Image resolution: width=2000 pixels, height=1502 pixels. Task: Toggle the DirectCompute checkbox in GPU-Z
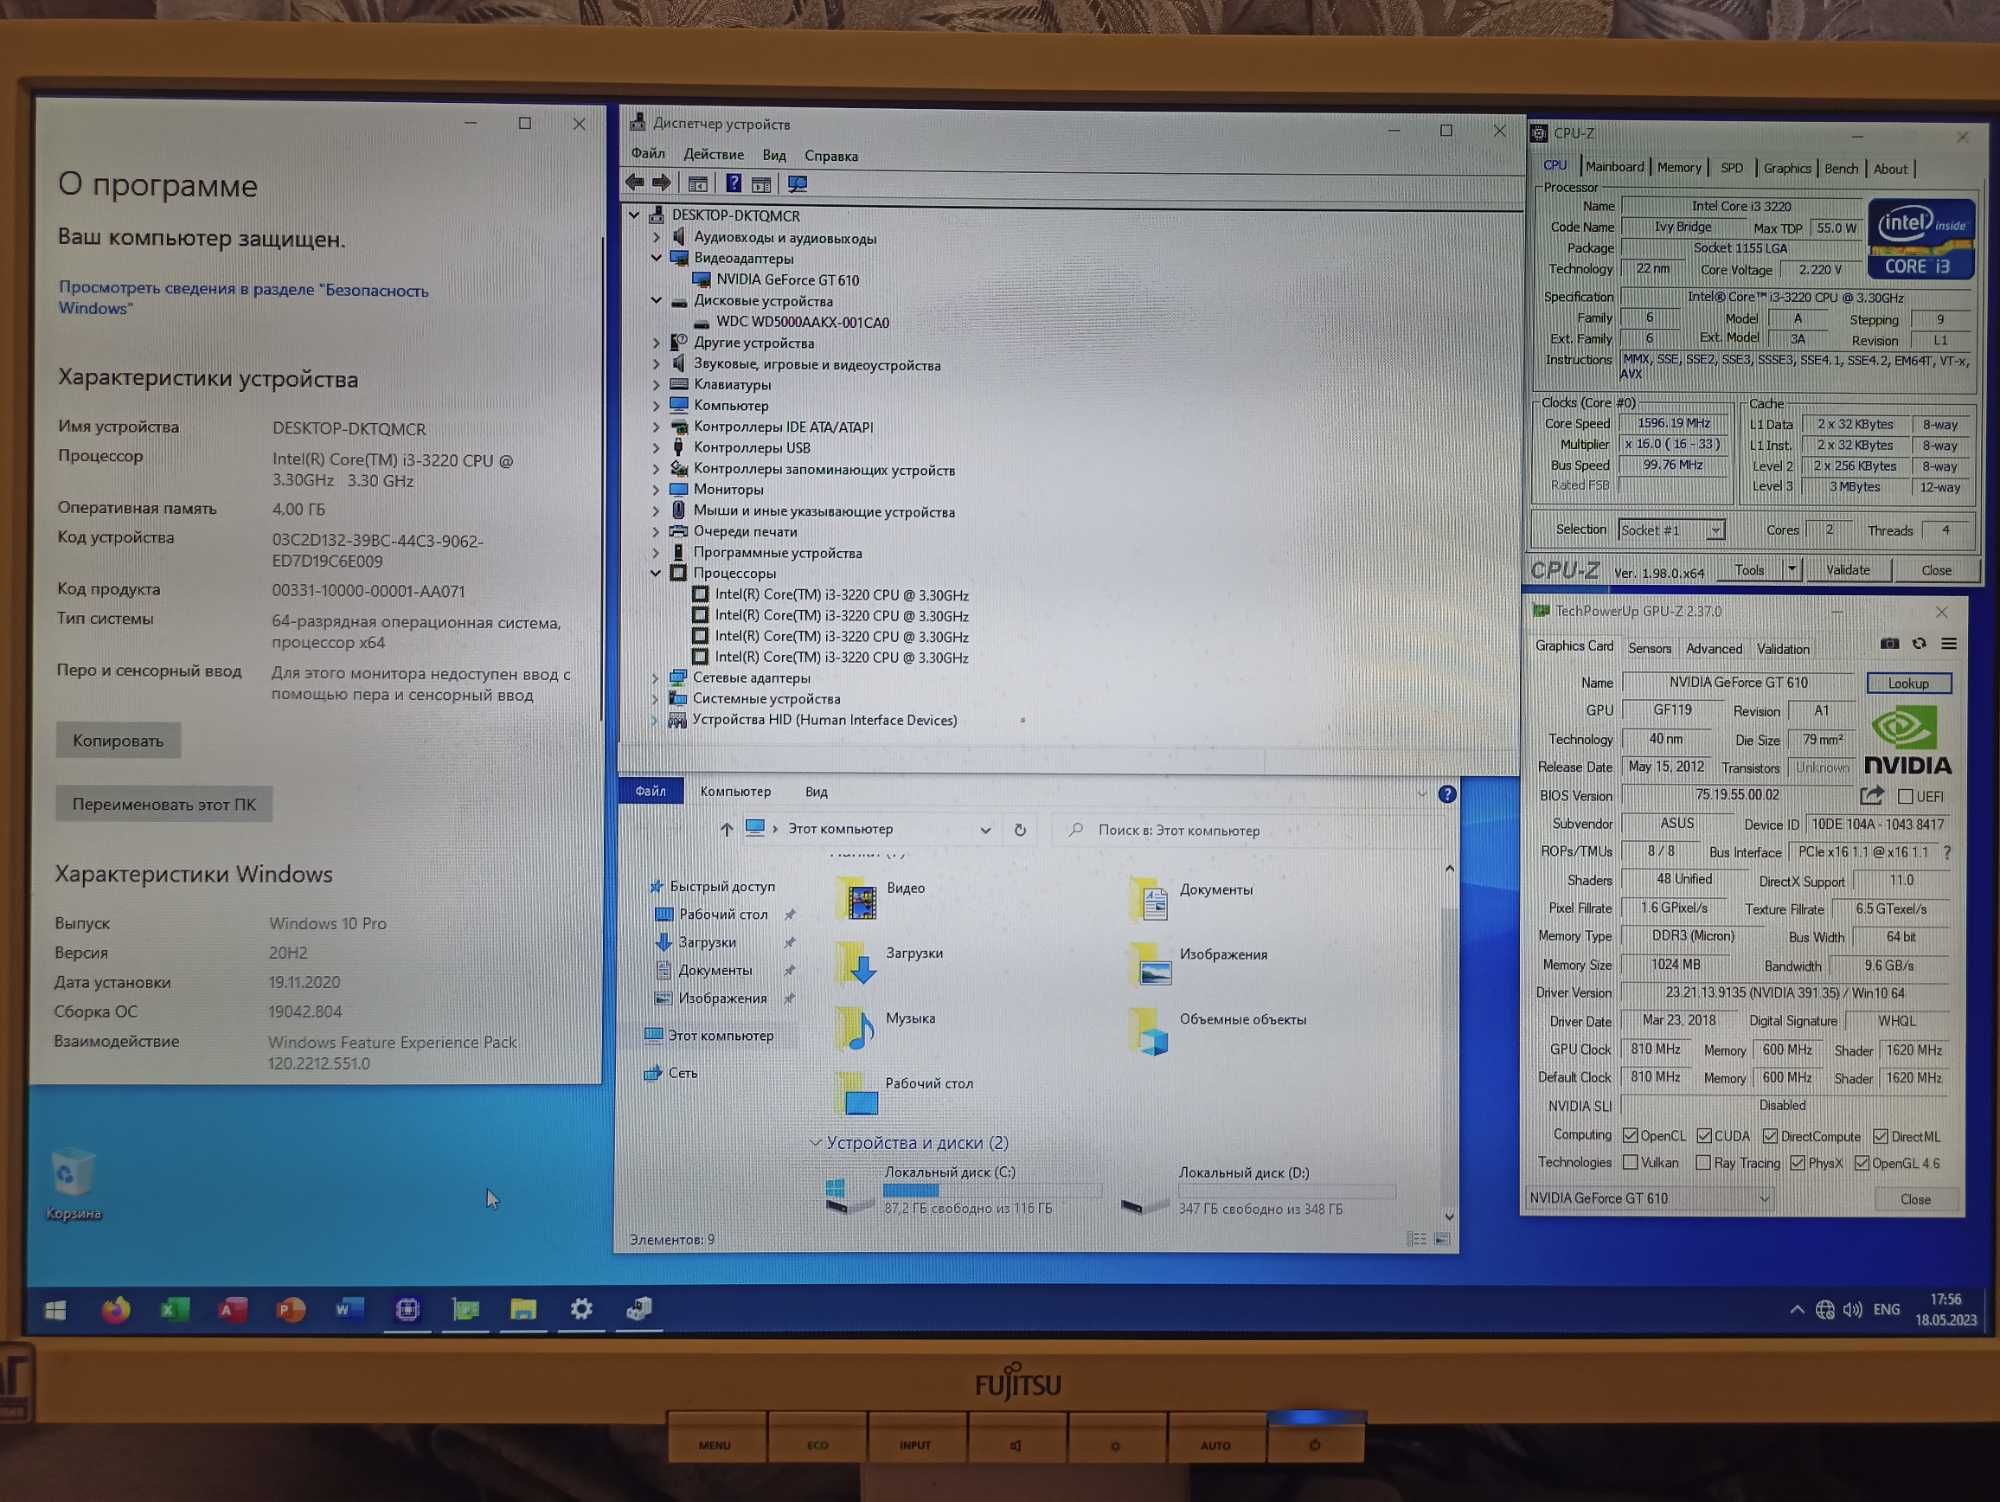tap(1770, 1136)
